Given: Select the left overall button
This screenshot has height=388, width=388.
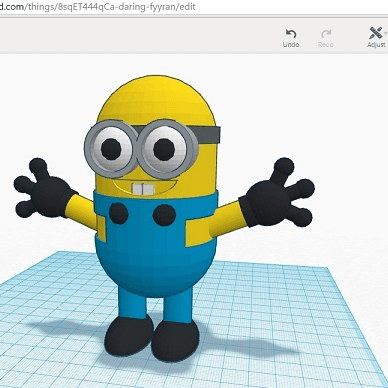Looking at the screenshot, I should (x=118, y=213).
